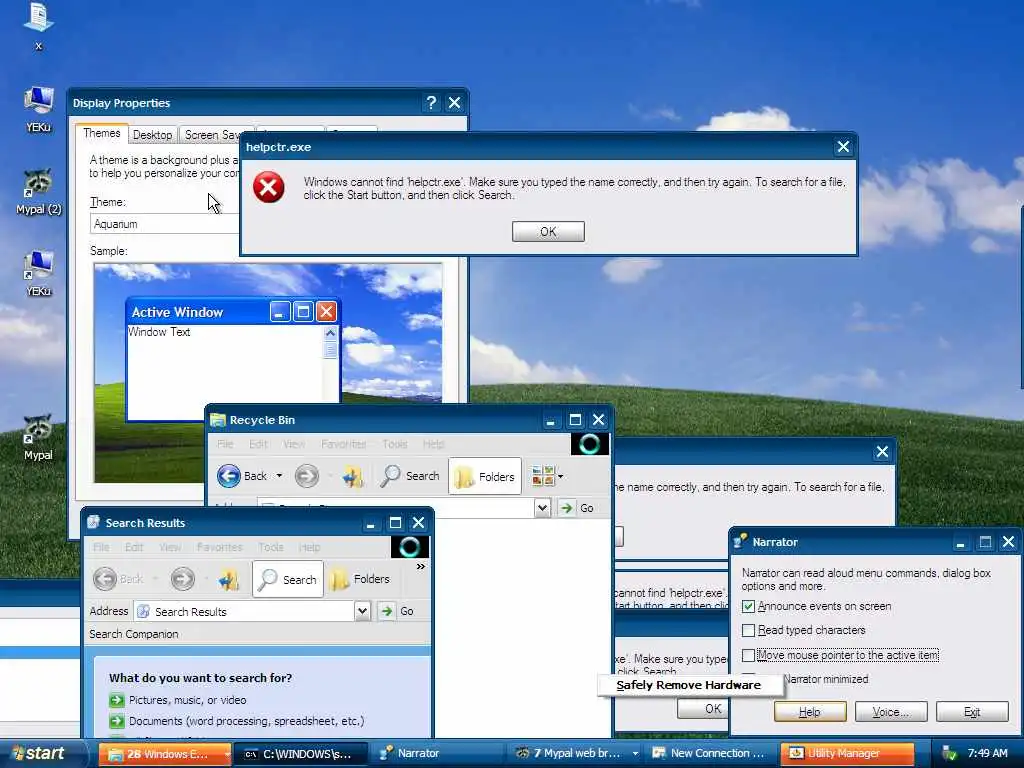The image size is (1024, 768).
Task: Choose Pictures, music, or video search
Action: click(x=187, y=700)
